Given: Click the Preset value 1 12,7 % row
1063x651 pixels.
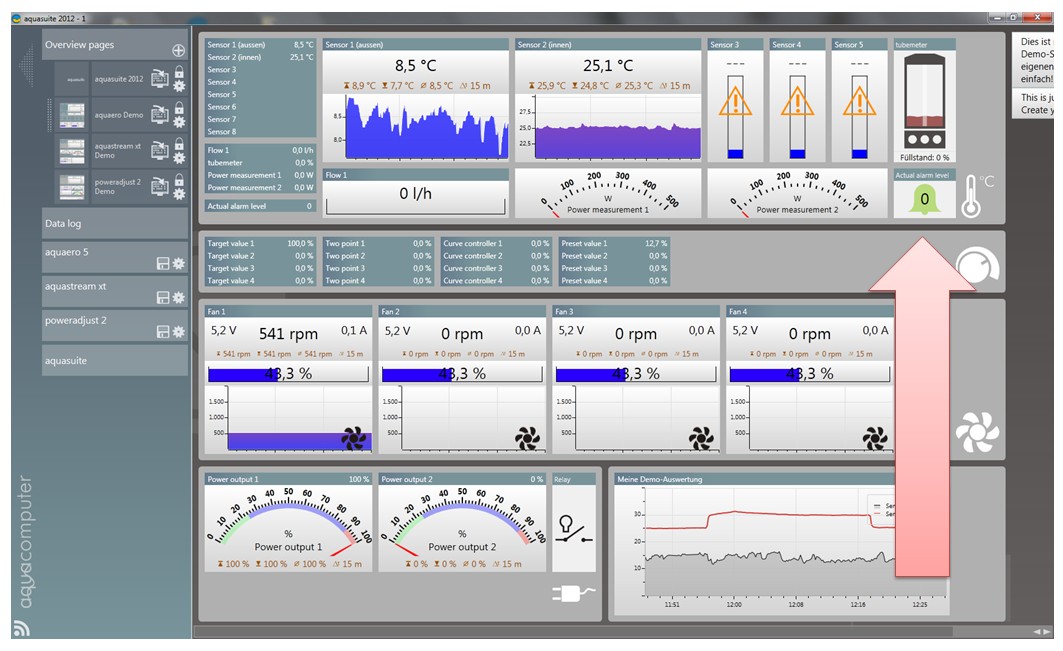Looking at the screenshot, I should [614, 243].
